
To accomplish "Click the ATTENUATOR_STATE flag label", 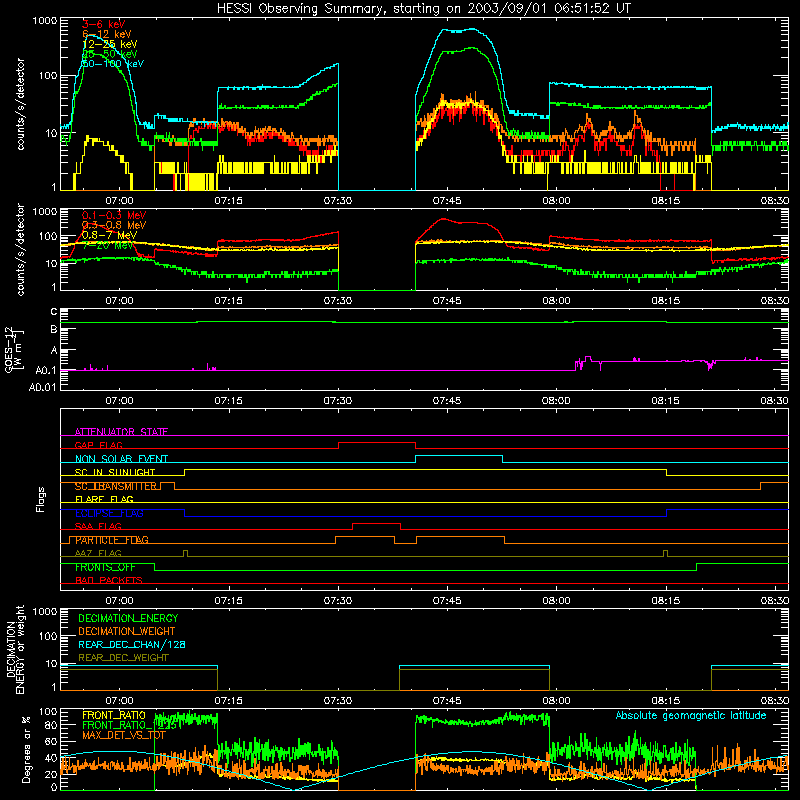I will coord(121,432).
